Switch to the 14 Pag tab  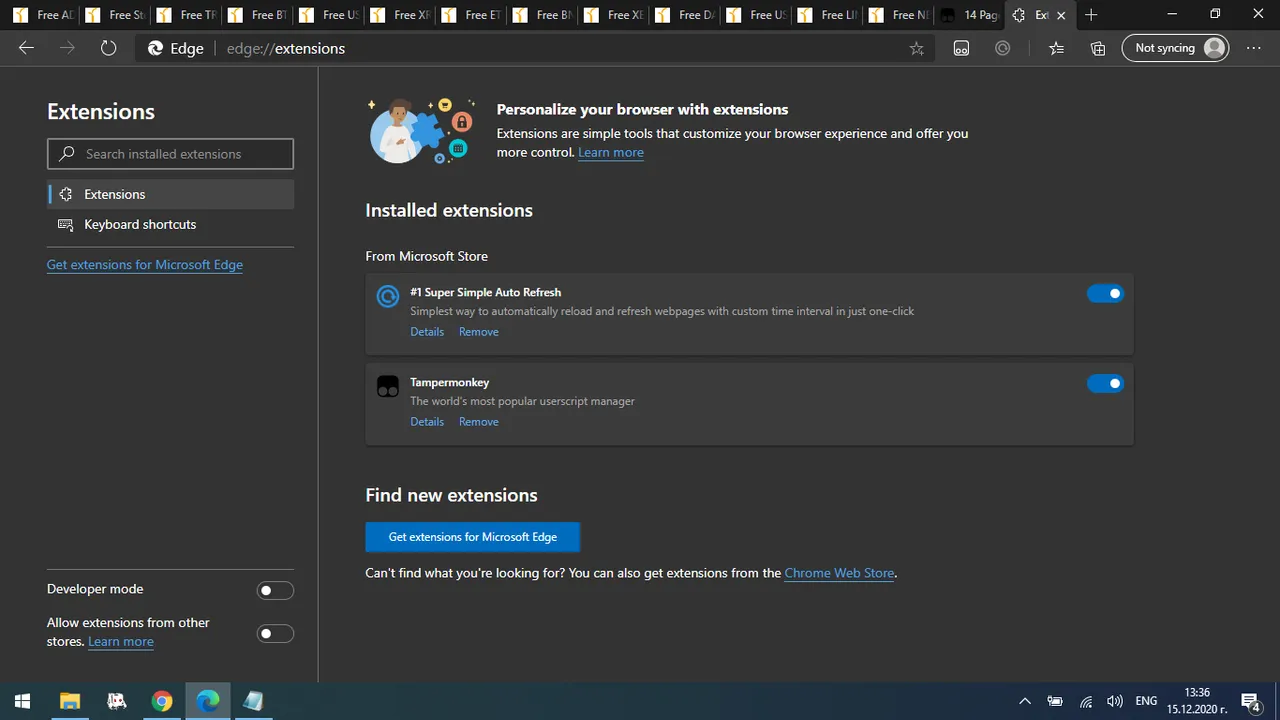click(x=969, y=15)
